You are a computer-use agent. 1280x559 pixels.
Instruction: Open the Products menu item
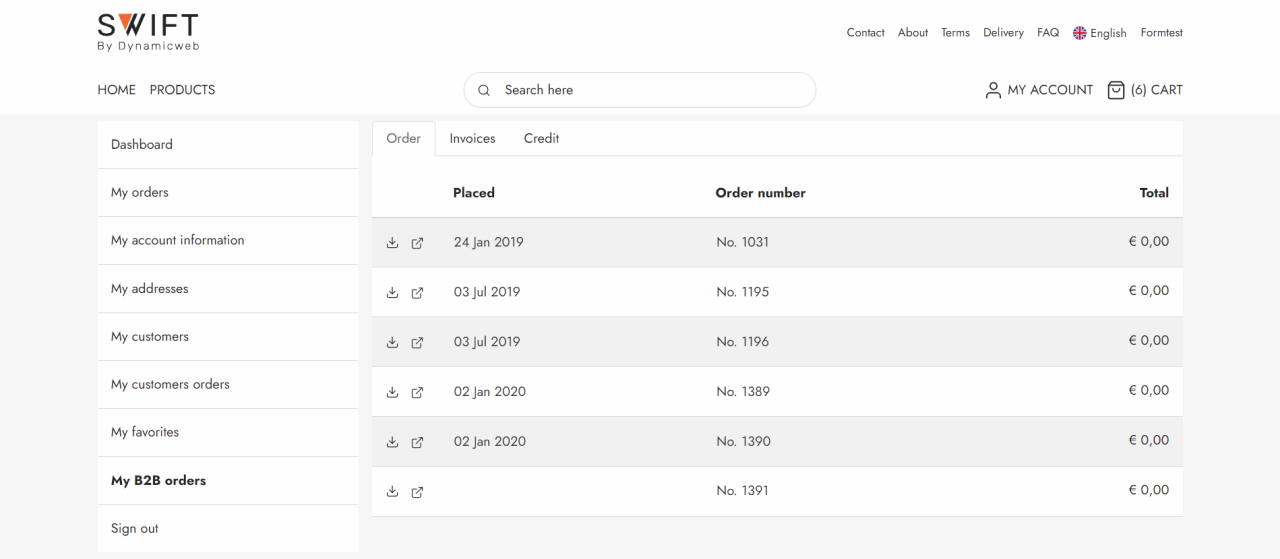182,90
